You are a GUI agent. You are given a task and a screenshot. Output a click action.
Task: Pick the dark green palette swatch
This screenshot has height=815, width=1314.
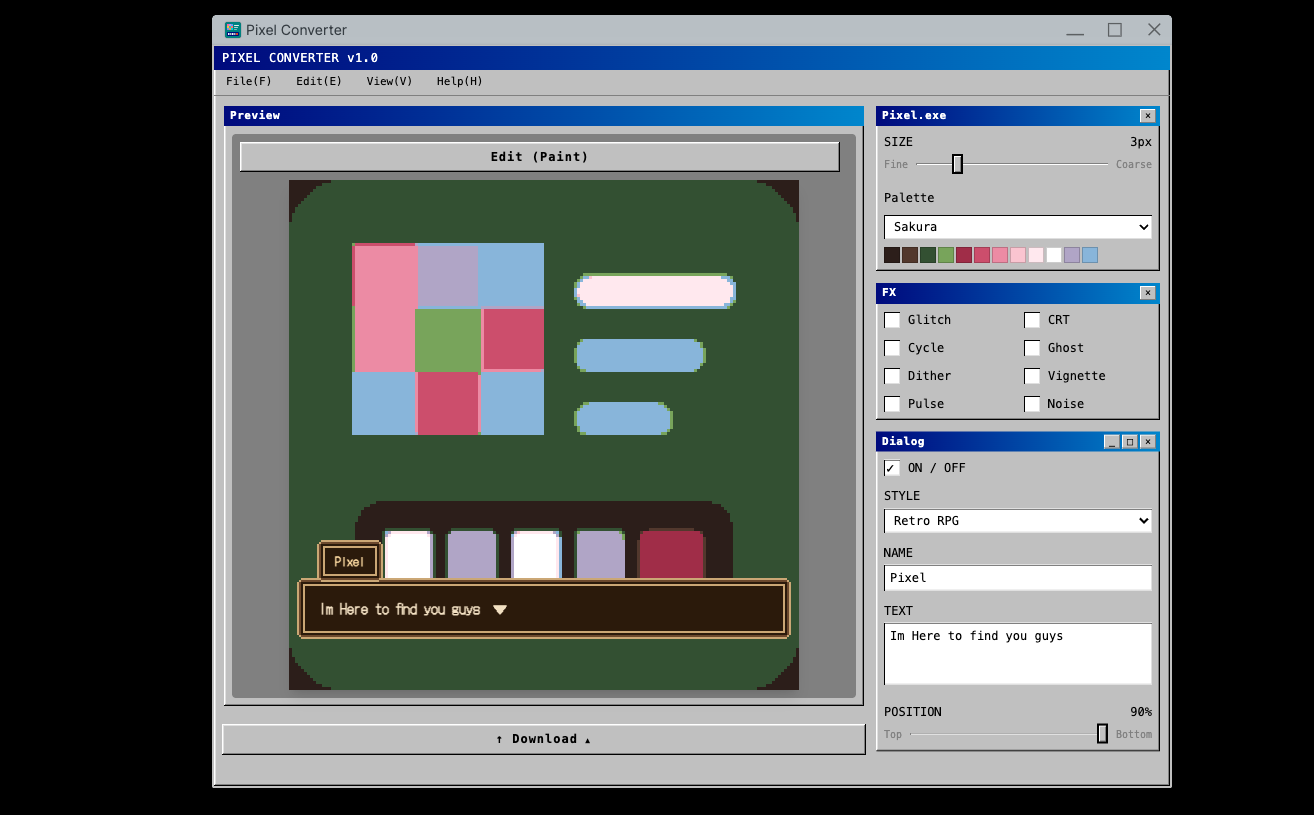coord(928,255)
